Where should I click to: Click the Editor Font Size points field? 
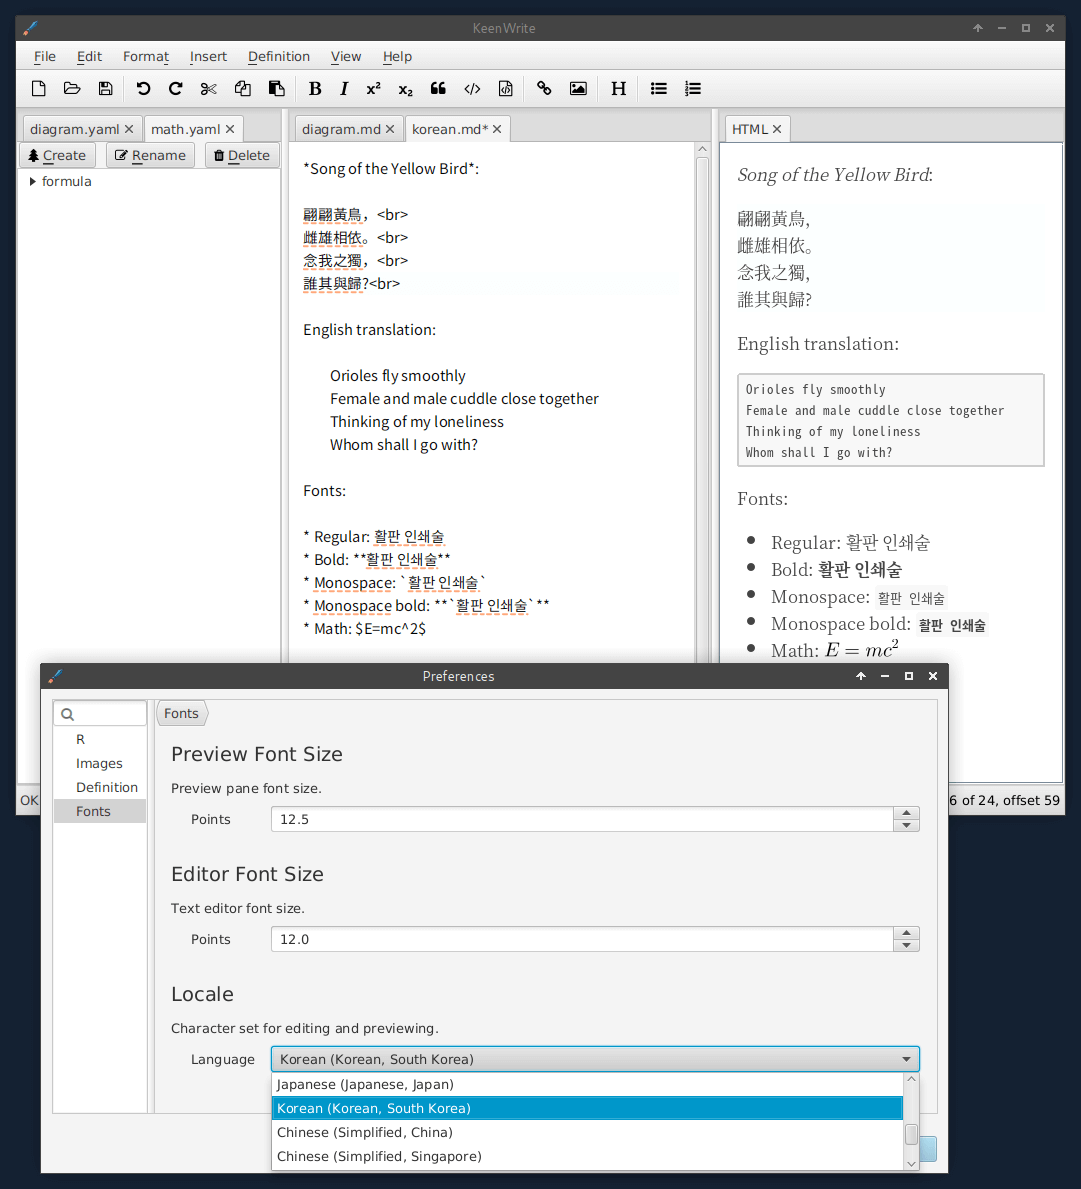[581, 939]
